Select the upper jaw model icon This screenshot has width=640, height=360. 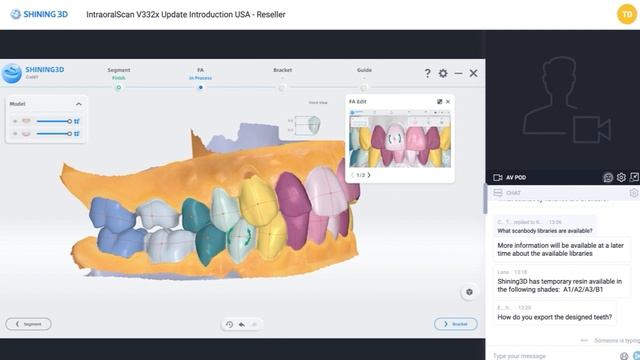26,121
